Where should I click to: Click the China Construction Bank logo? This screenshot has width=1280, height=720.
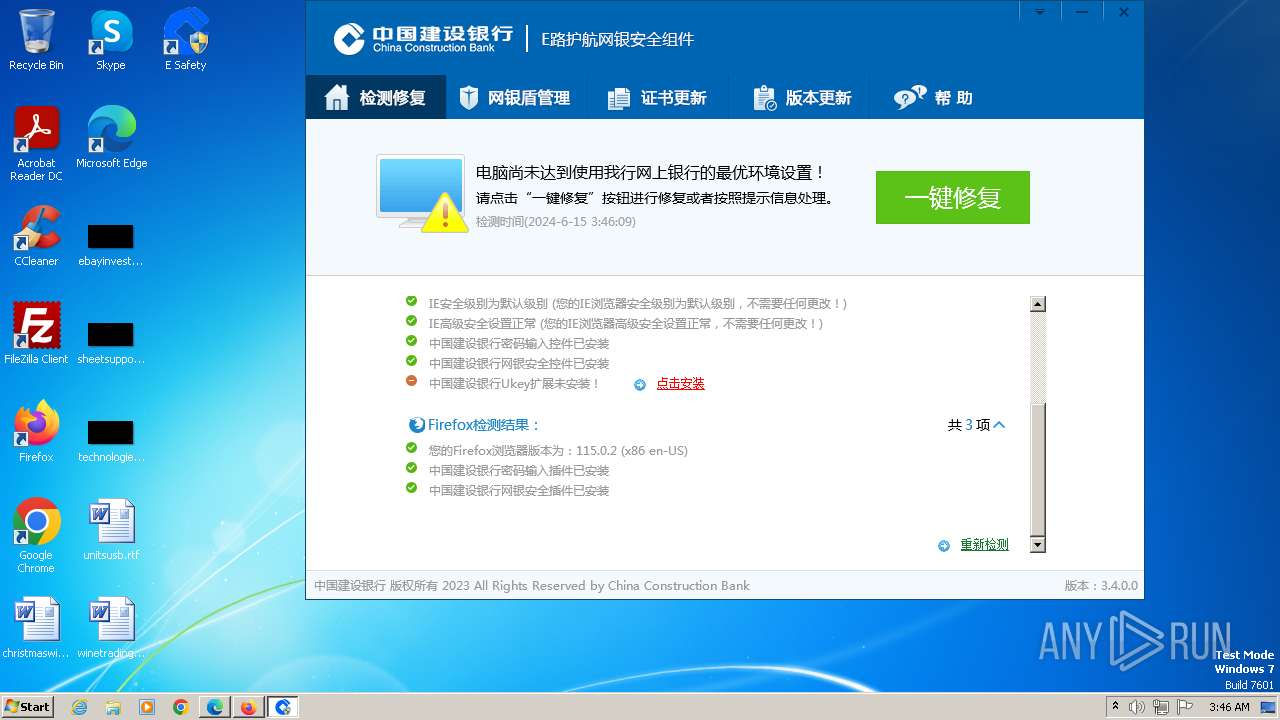pos(423,39)
